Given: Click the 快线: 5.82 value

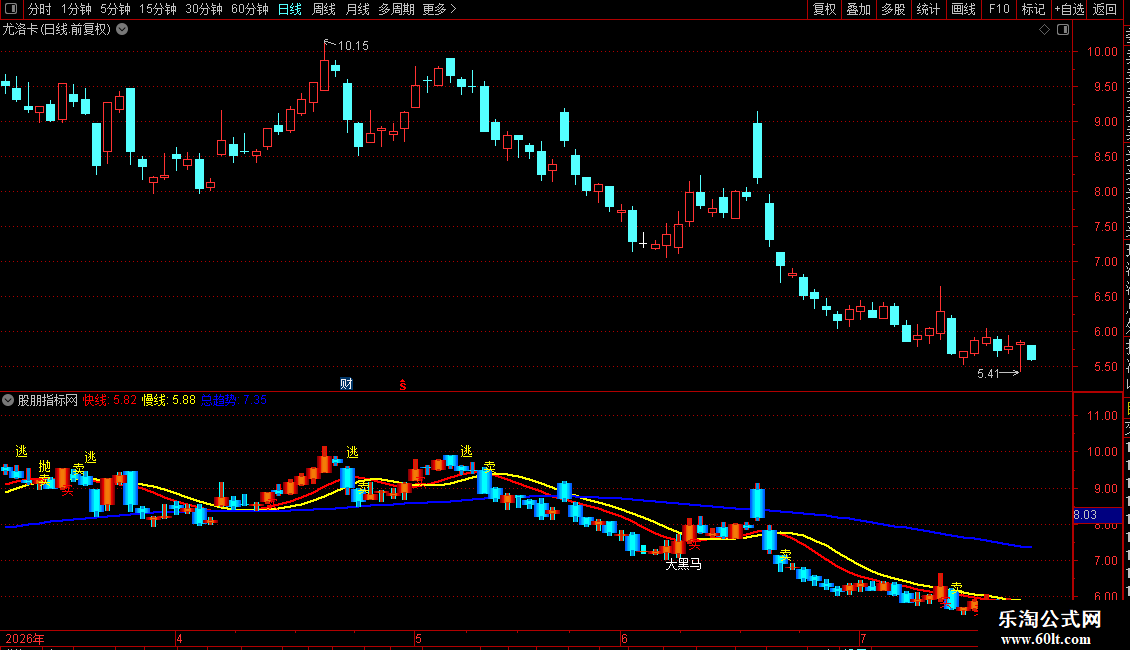Looking at the screenshot, I should point(110,400).
